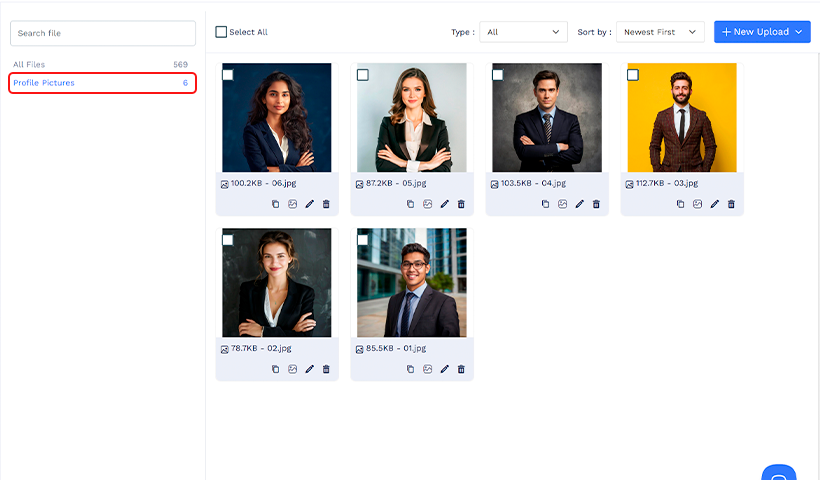Open image preview icon for 03.jpg
This screenshot has height=480, width=820.
pyautogui.click(x=698, y=204)
